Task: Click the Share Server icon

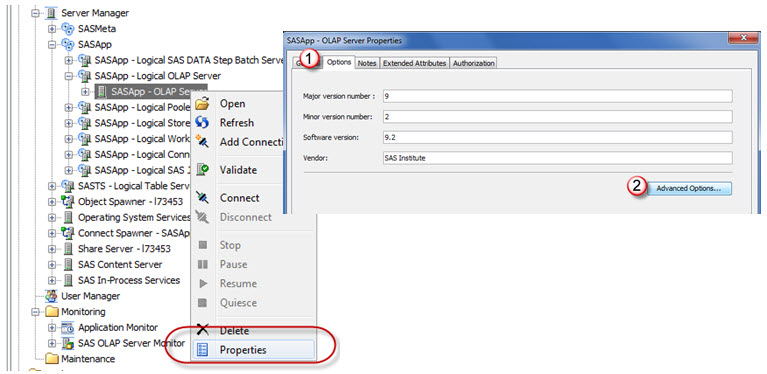Action: (68, 248)
